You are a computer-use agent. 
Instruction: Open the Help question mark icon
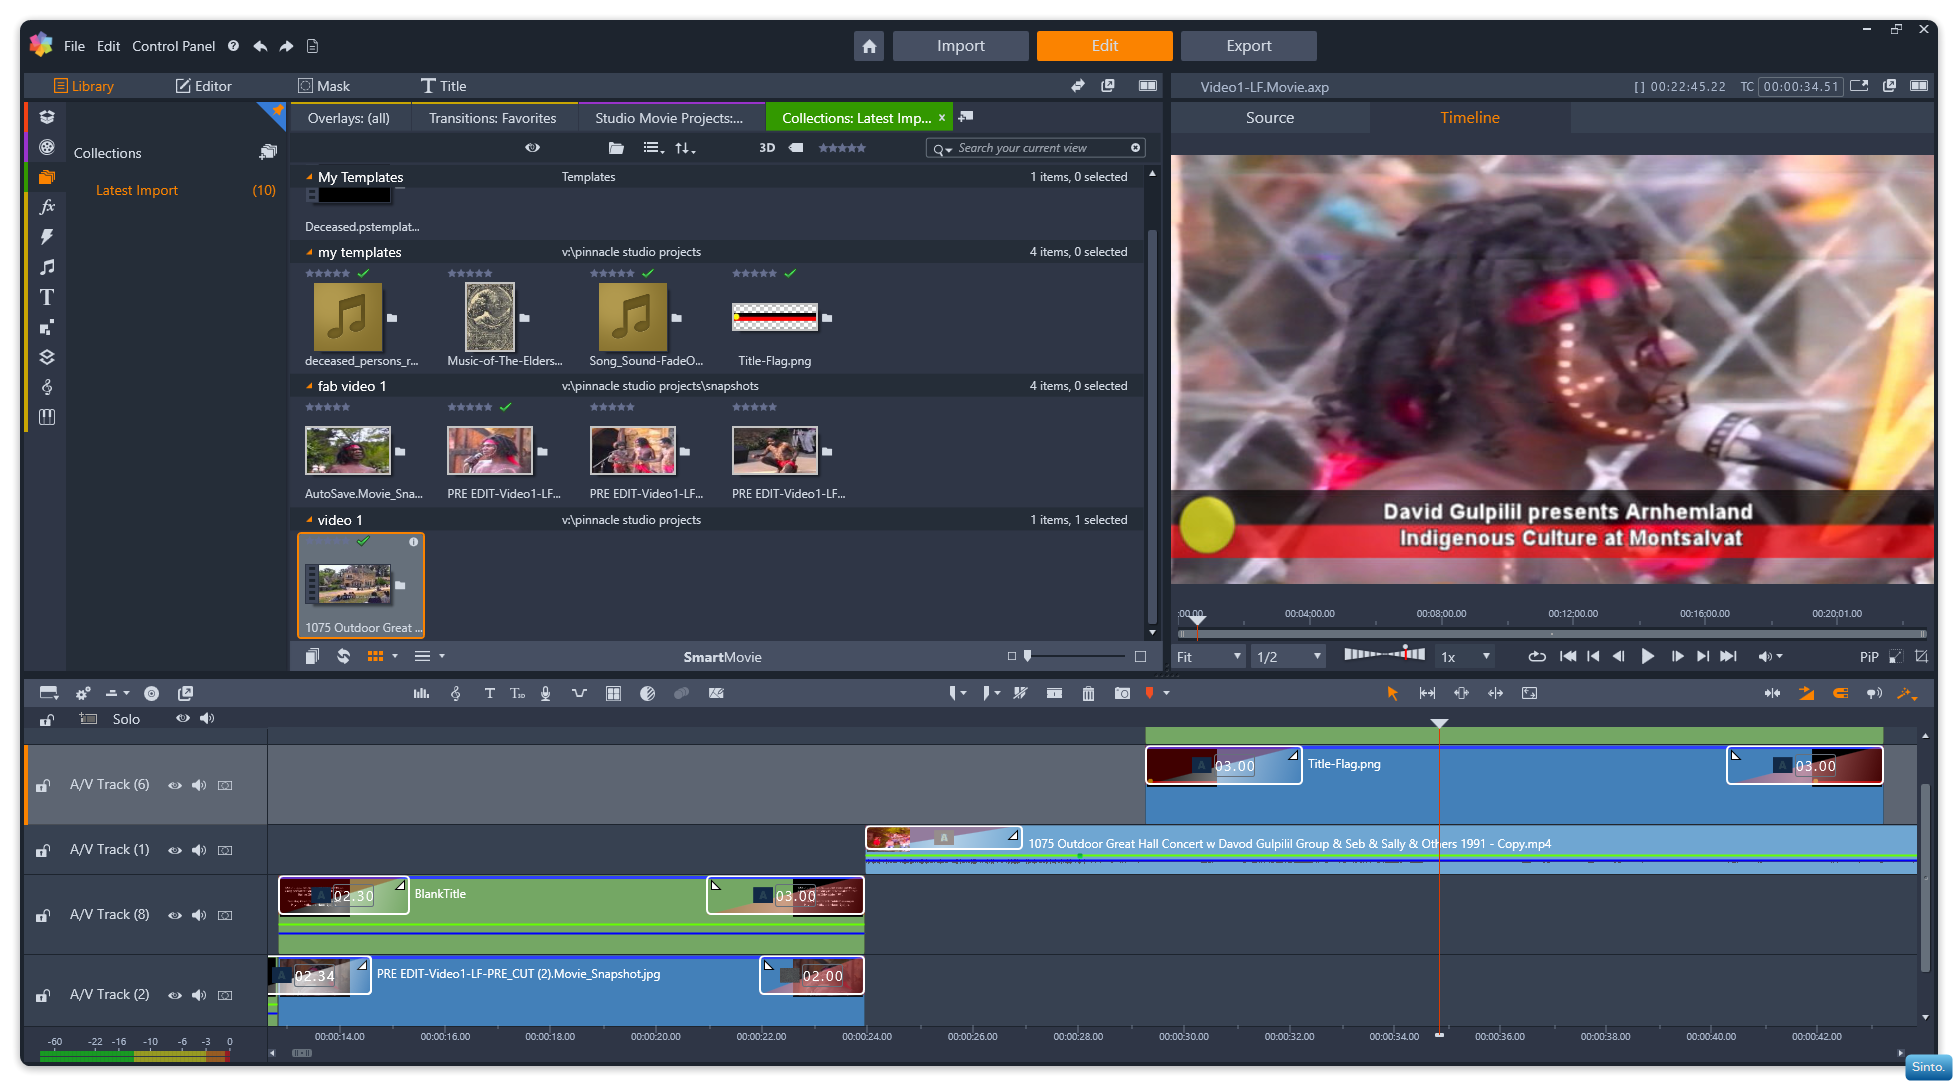pos(233,46)
